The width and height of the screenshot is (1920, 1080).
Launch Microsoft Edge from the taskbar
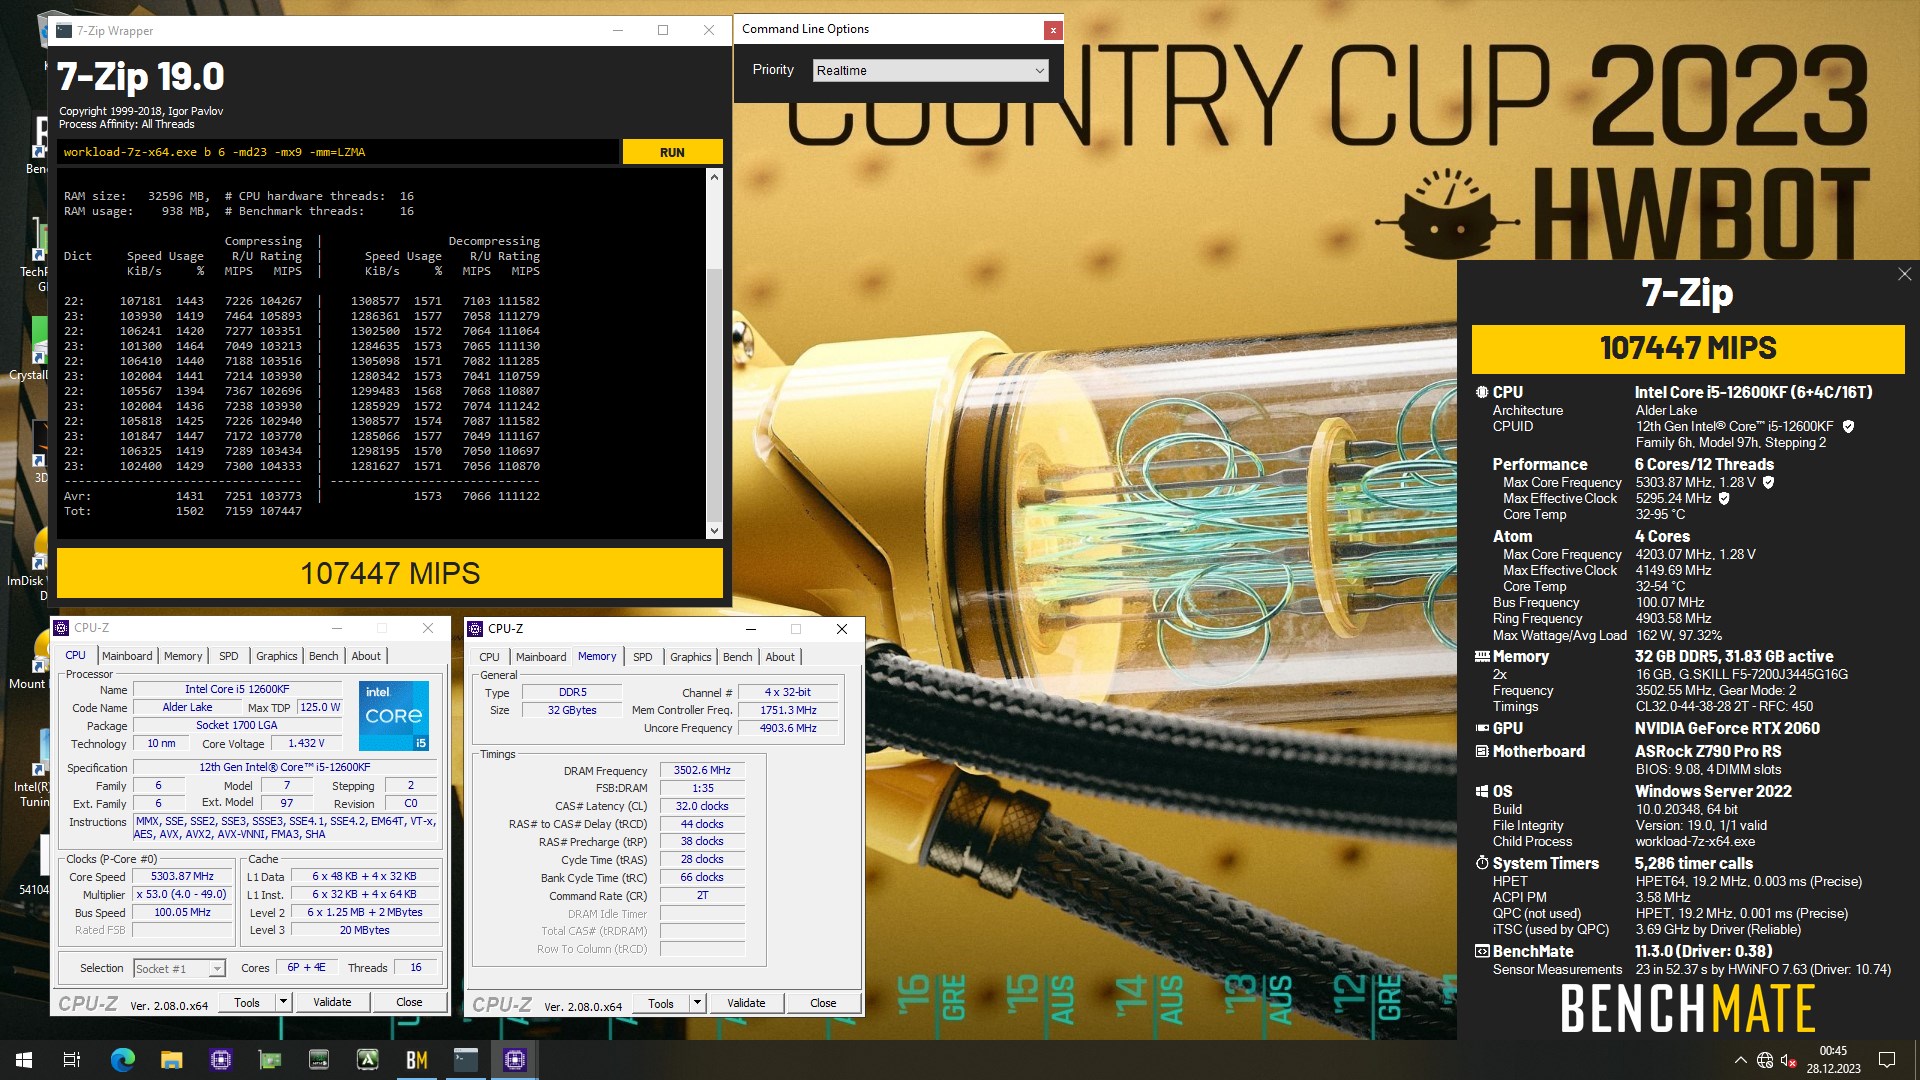(122, 1060)
